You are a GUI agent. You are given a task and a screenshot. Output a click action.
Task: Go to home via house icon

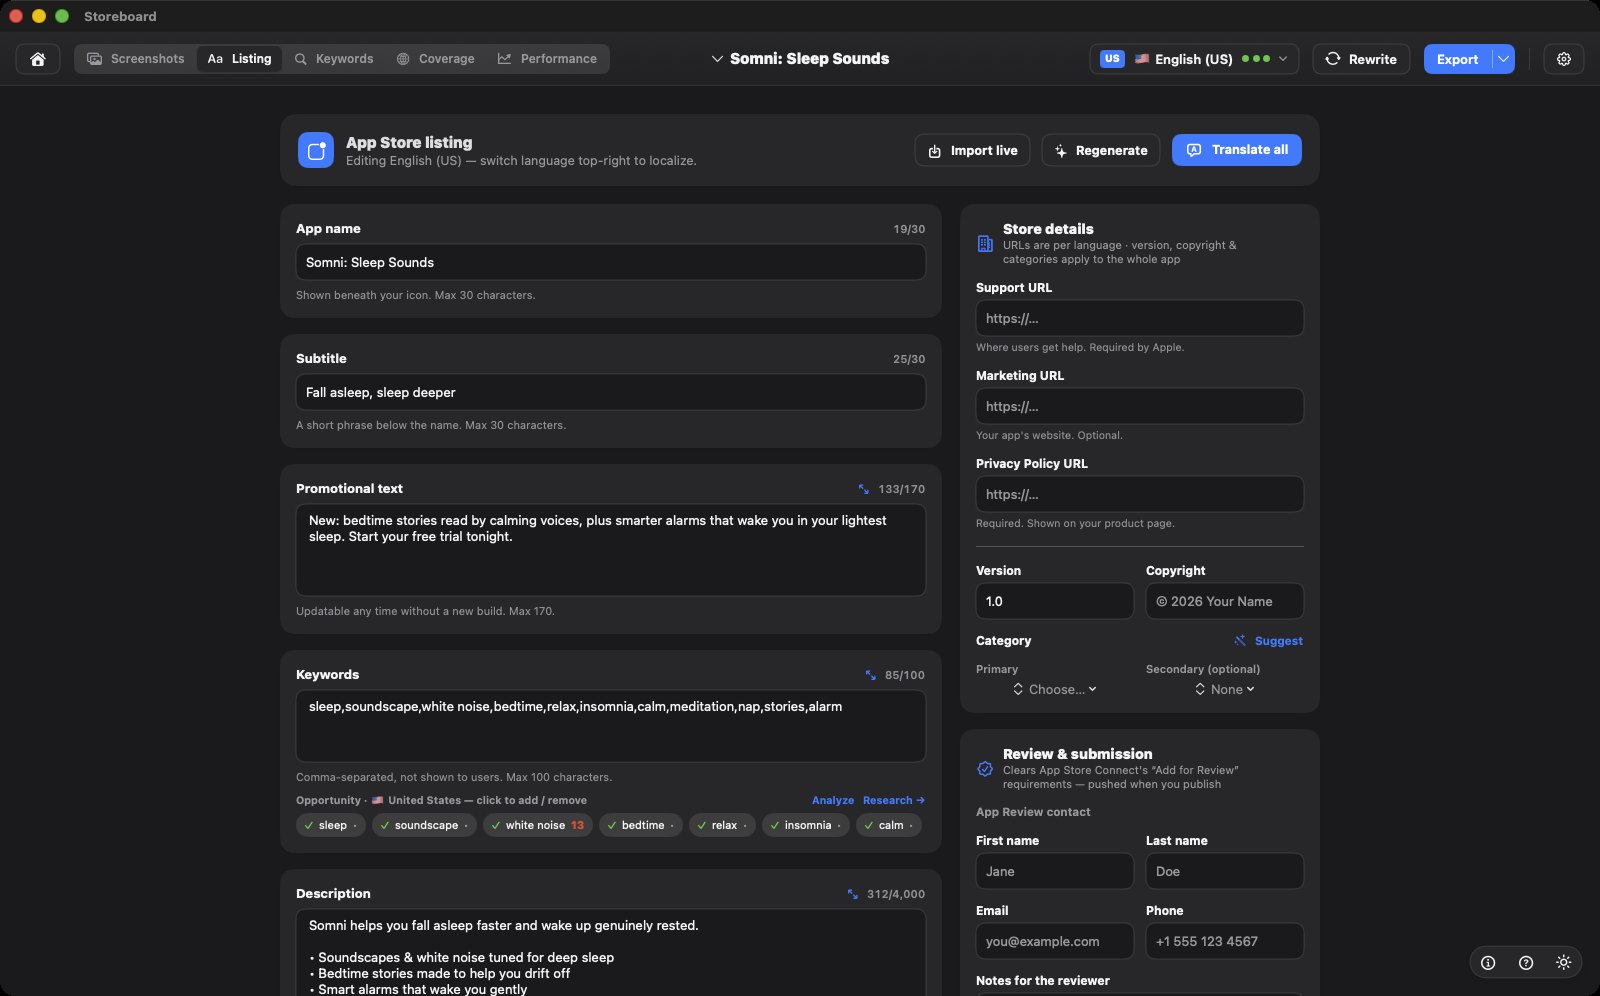point(38,59)
